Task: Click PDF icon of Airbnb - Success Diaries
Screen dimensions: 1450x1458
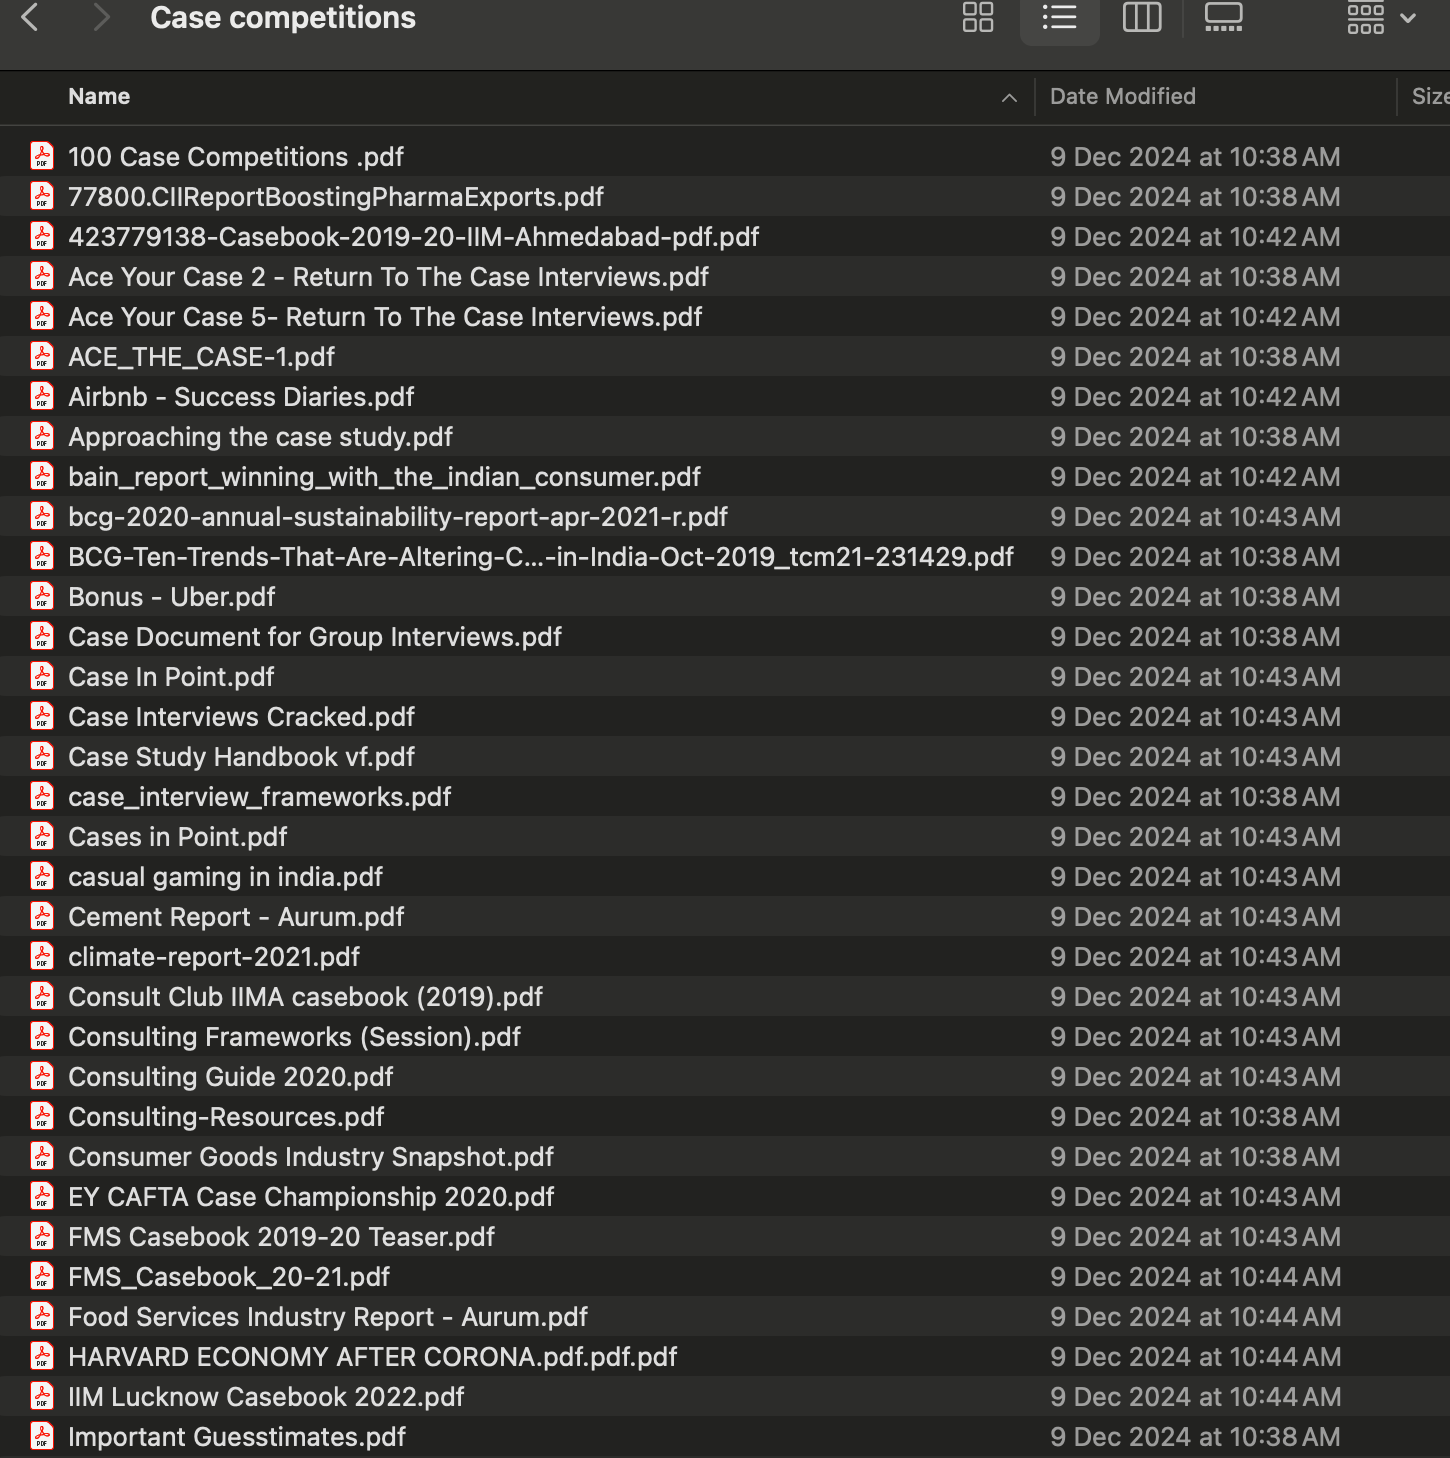Action: [x=42, y=396]
